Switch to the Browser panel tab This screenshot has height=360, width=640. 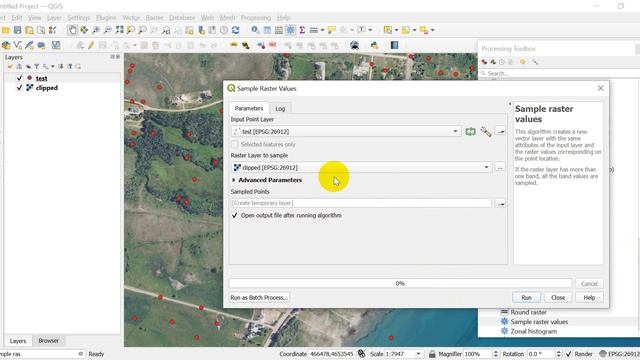pos(48,340)
